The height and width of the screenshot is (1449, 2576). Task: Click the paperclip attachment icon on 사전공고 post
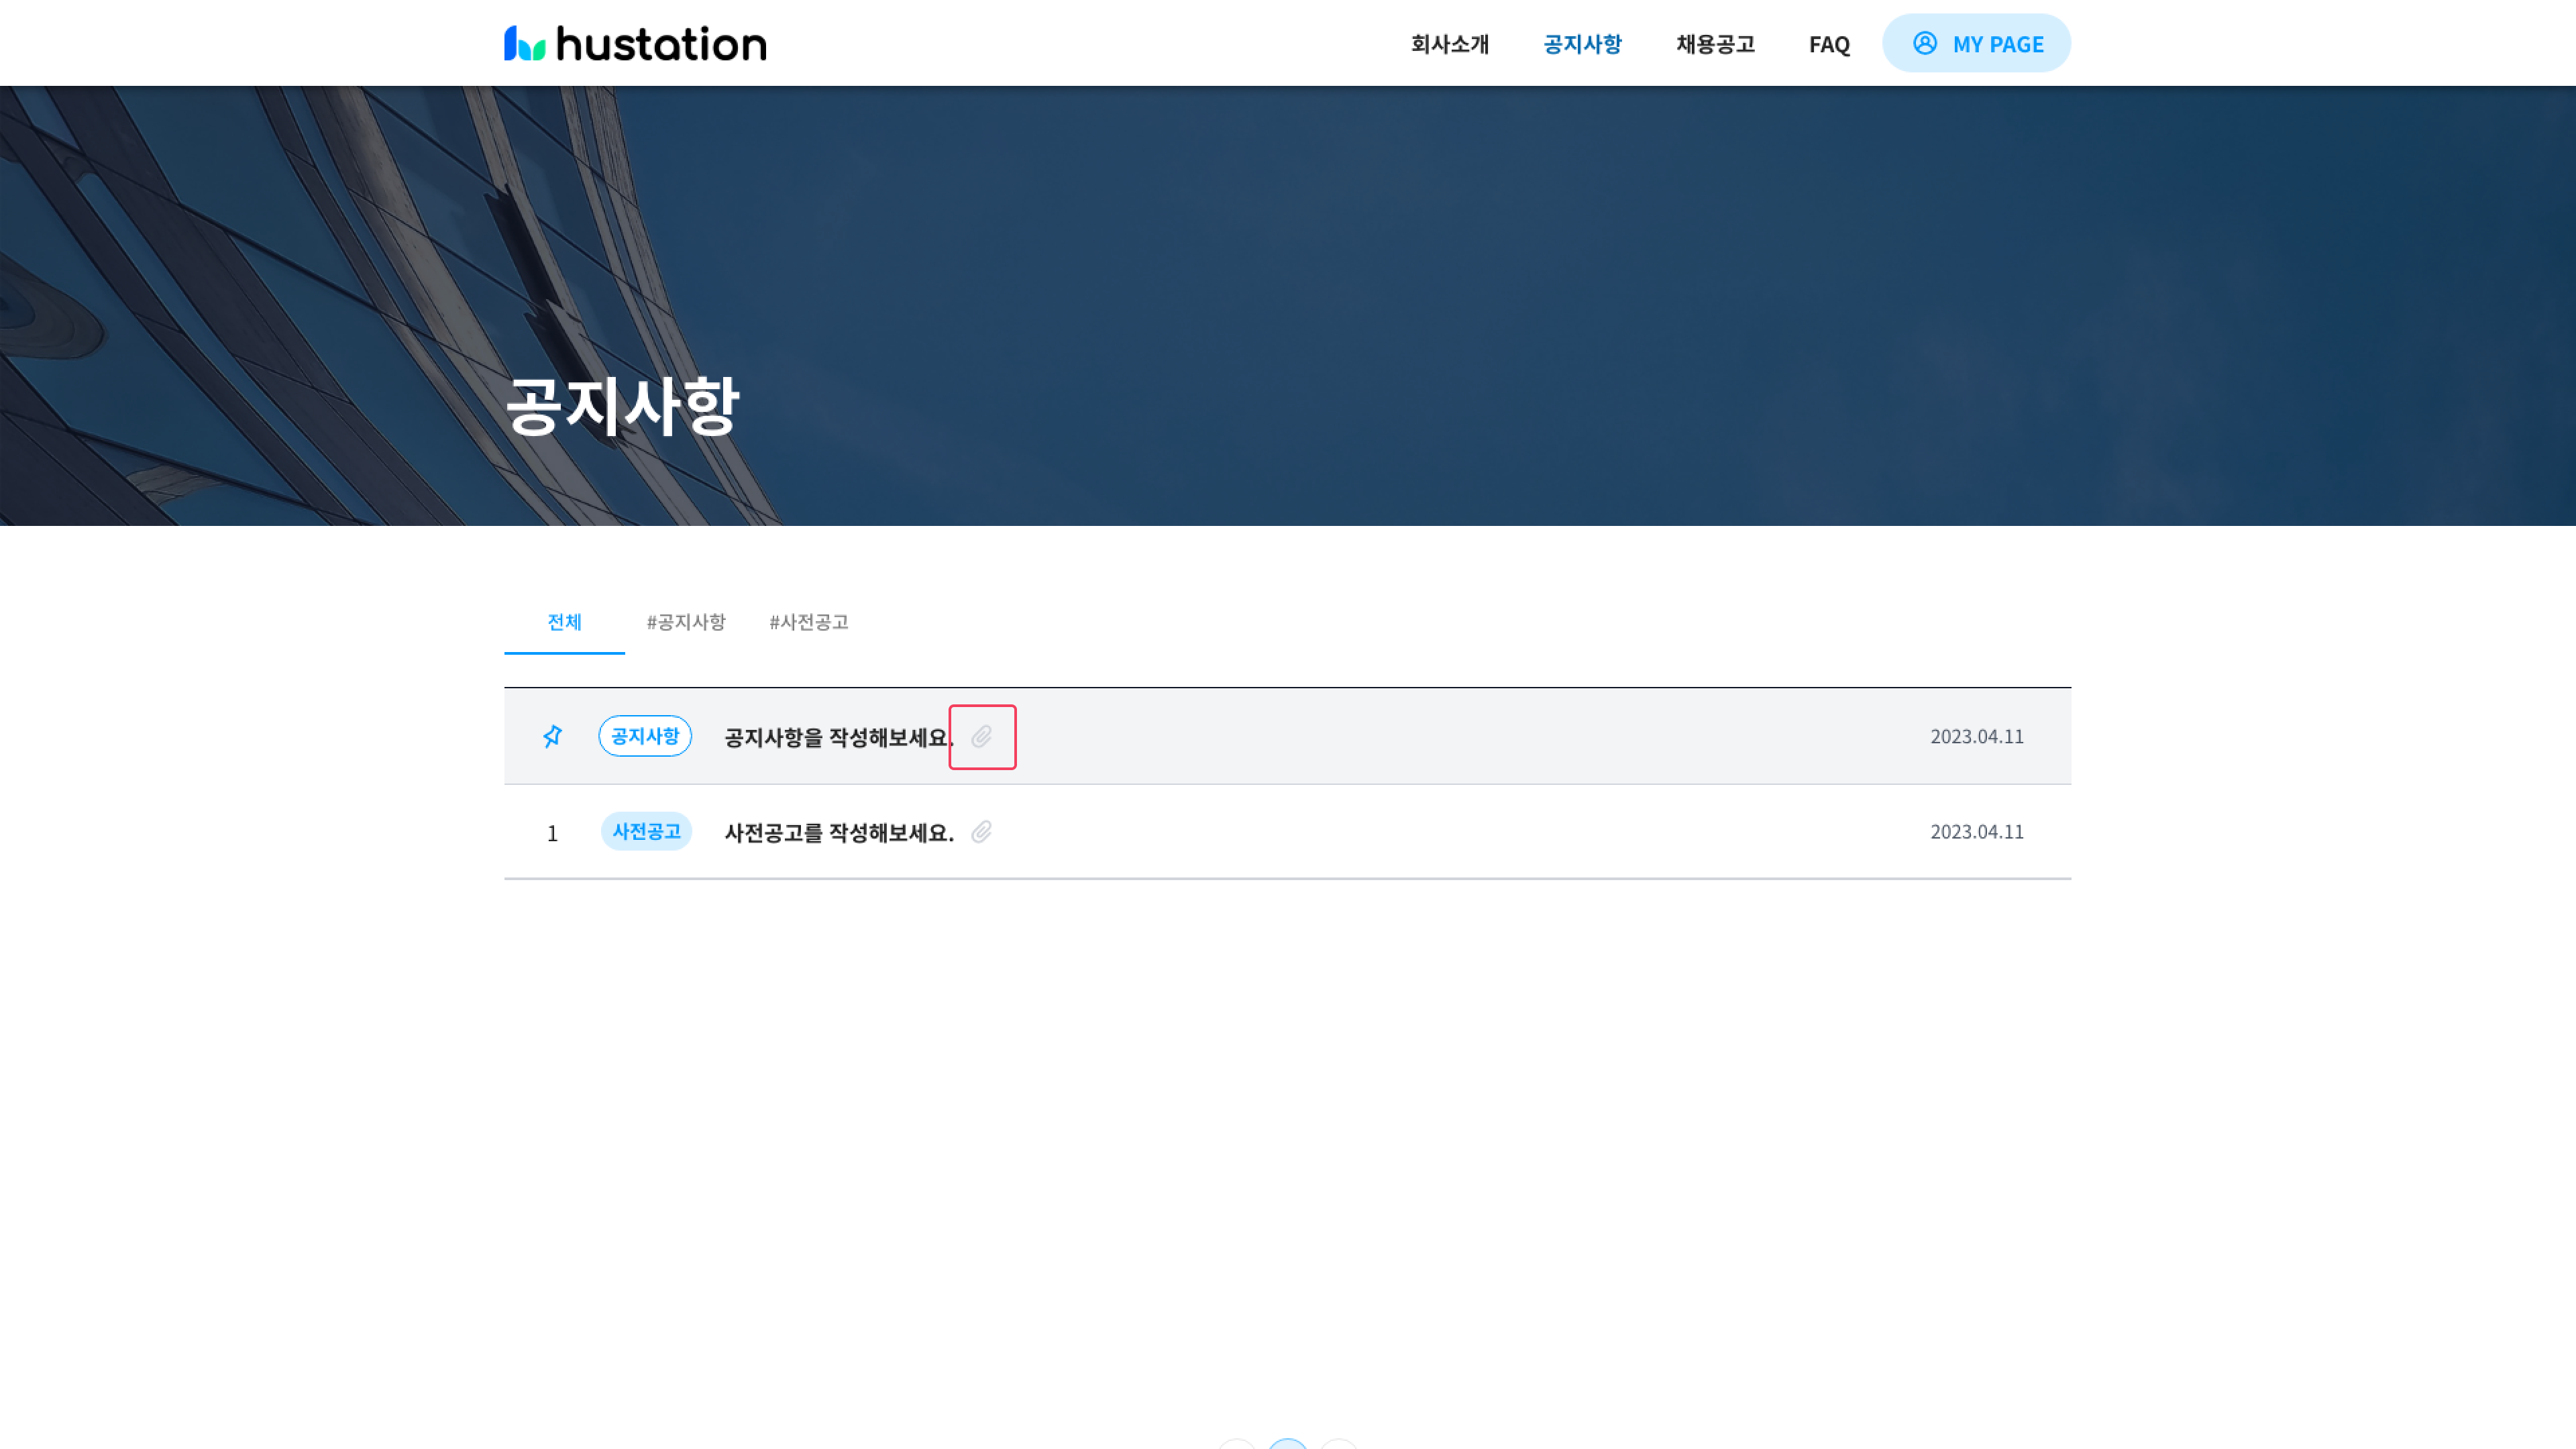[981, 832]
